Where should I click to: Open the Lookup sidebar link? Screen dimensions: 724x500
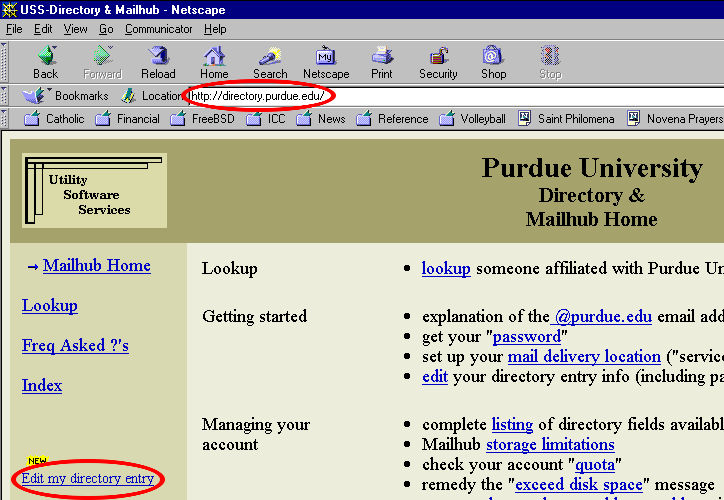(x=49, y=306)
